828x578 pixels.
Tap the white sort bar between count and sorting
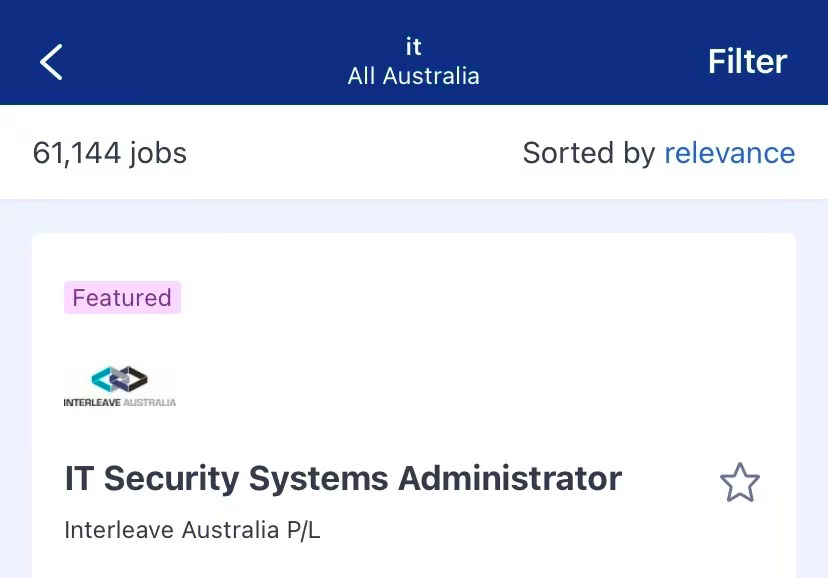click(x=354, y=153)
